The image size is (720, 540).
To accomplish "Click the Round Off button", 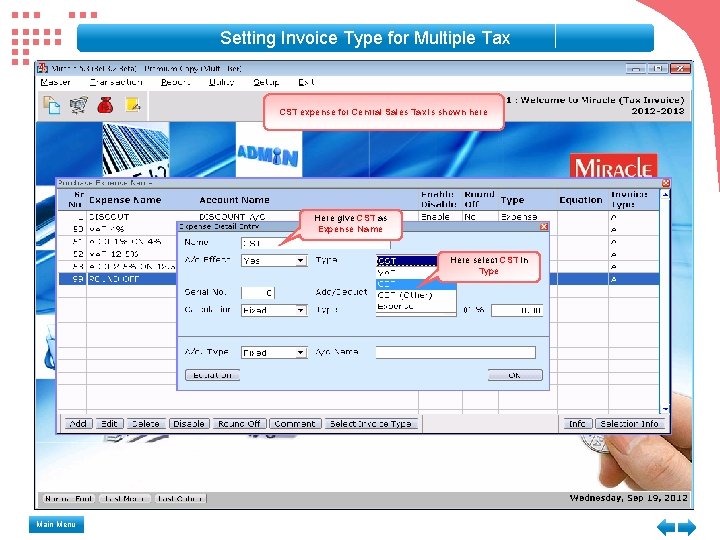I will (239, 423).
